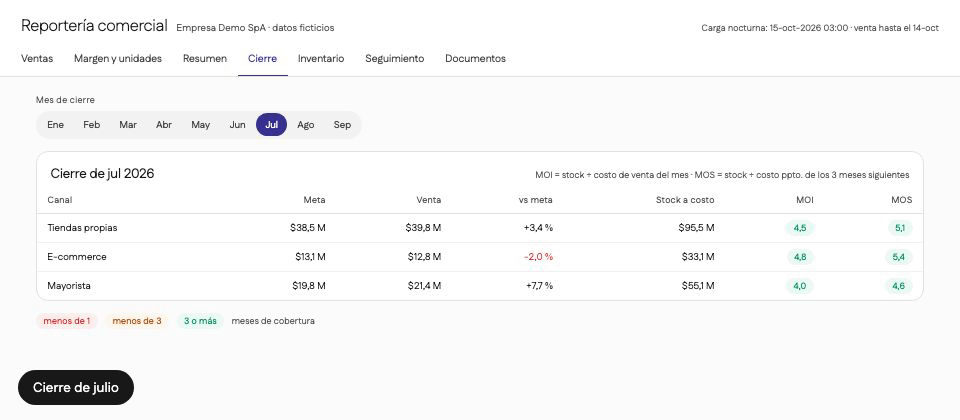Click Tiendas propias meta $38,5 M
This screenshot has height=420, width=960.
click(x=307, y=228)
